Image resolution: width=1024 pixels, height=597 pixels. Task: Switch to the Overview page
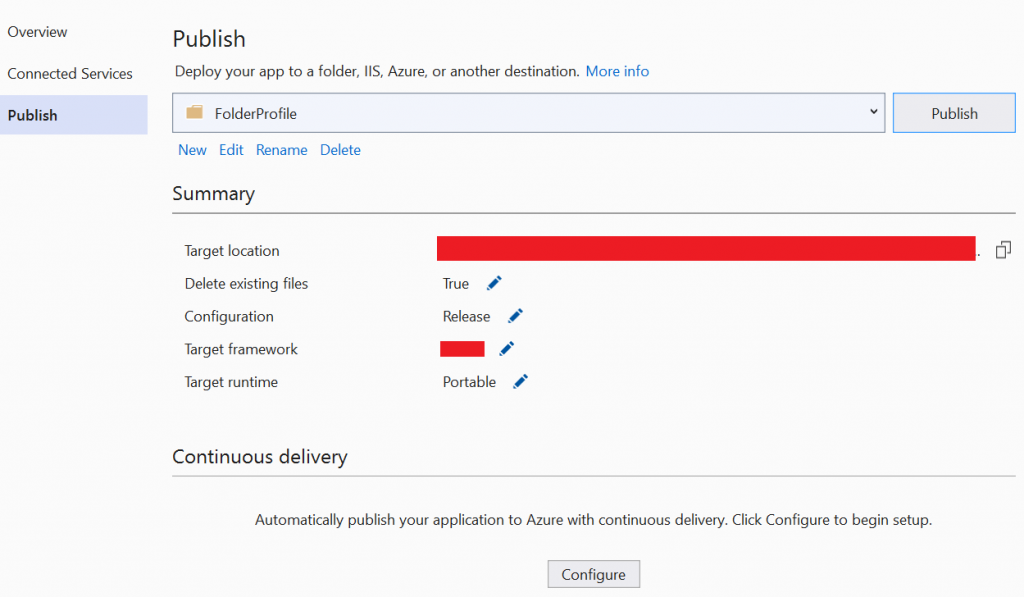point(37,31)
